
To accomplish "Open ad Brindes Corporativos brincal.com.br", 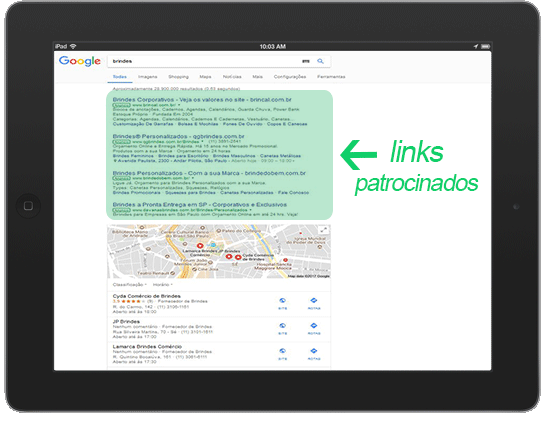I will (202, 100).
